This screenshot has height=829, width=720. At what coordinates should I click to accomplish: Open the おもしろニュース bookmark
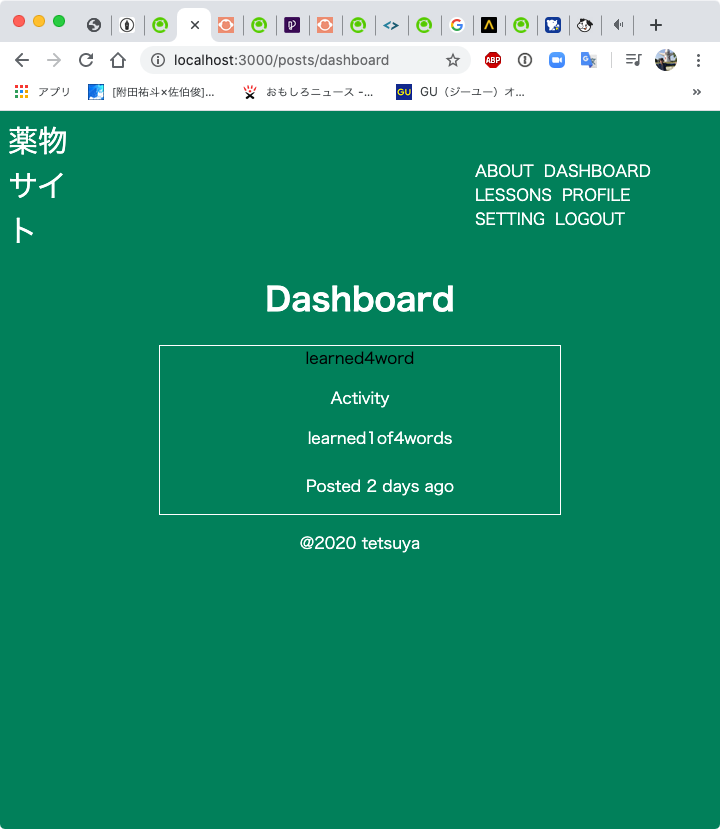pos(308,92)
